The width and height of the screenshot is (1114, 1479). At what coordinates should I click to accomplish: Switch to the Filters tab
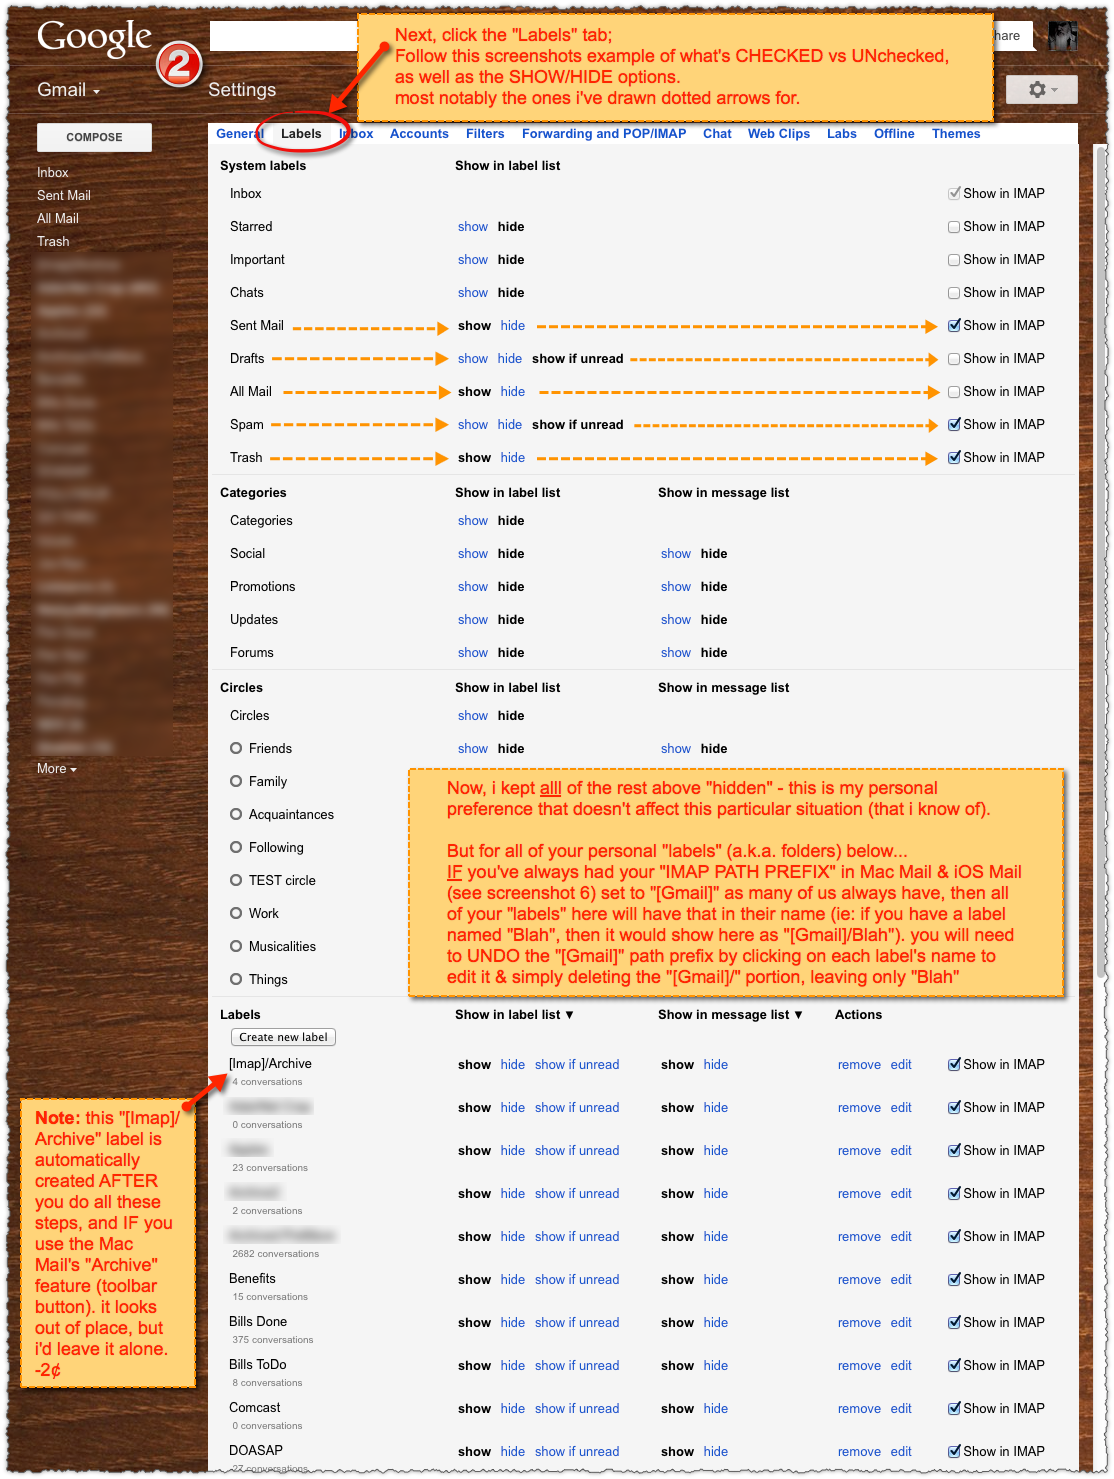pyautogui.click(x=485, y=134)
